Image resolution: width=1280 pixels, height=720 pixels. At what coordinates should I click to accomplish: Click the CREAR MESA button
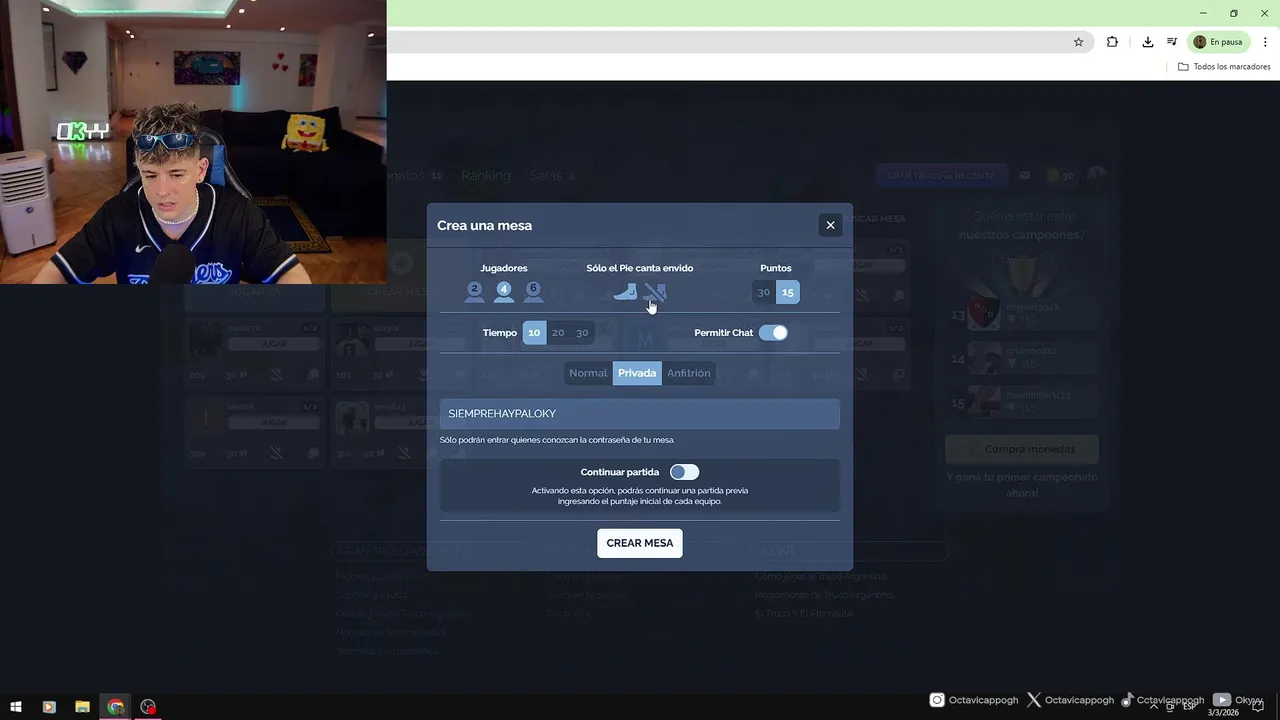pyautogui.click(x=640, y=543)
